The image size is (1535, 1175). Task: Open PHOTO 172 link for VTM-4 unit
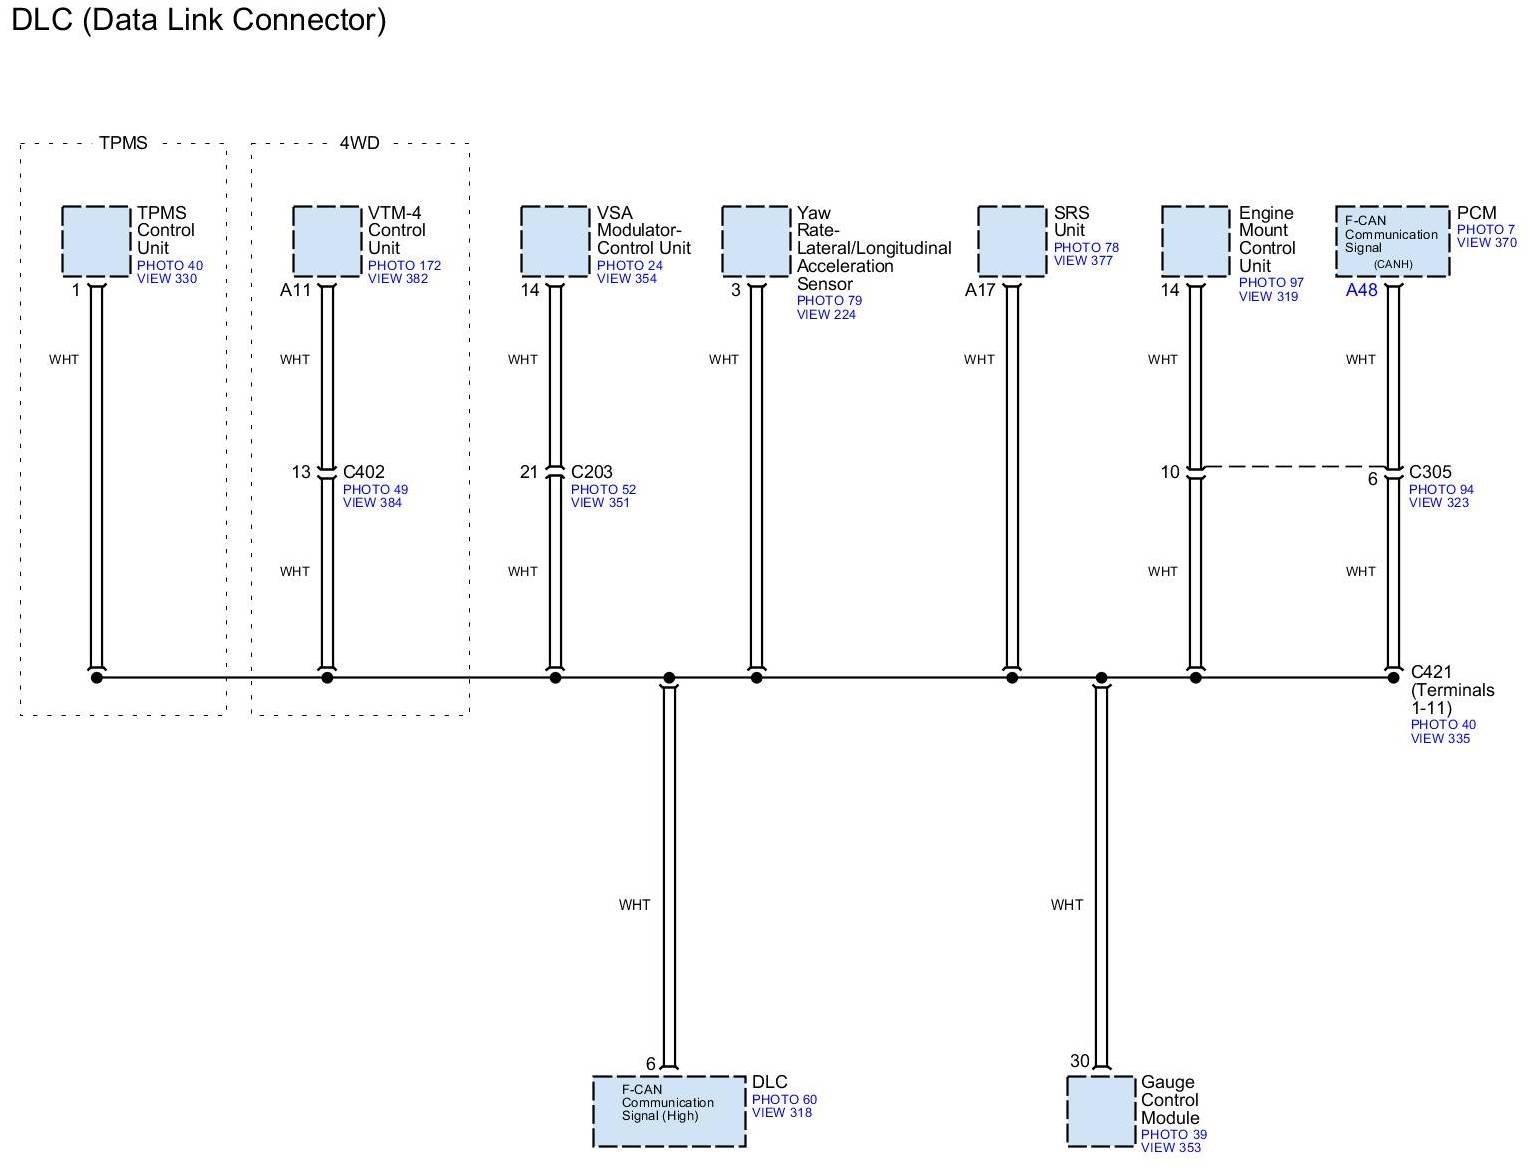click(x=404, y=266)
